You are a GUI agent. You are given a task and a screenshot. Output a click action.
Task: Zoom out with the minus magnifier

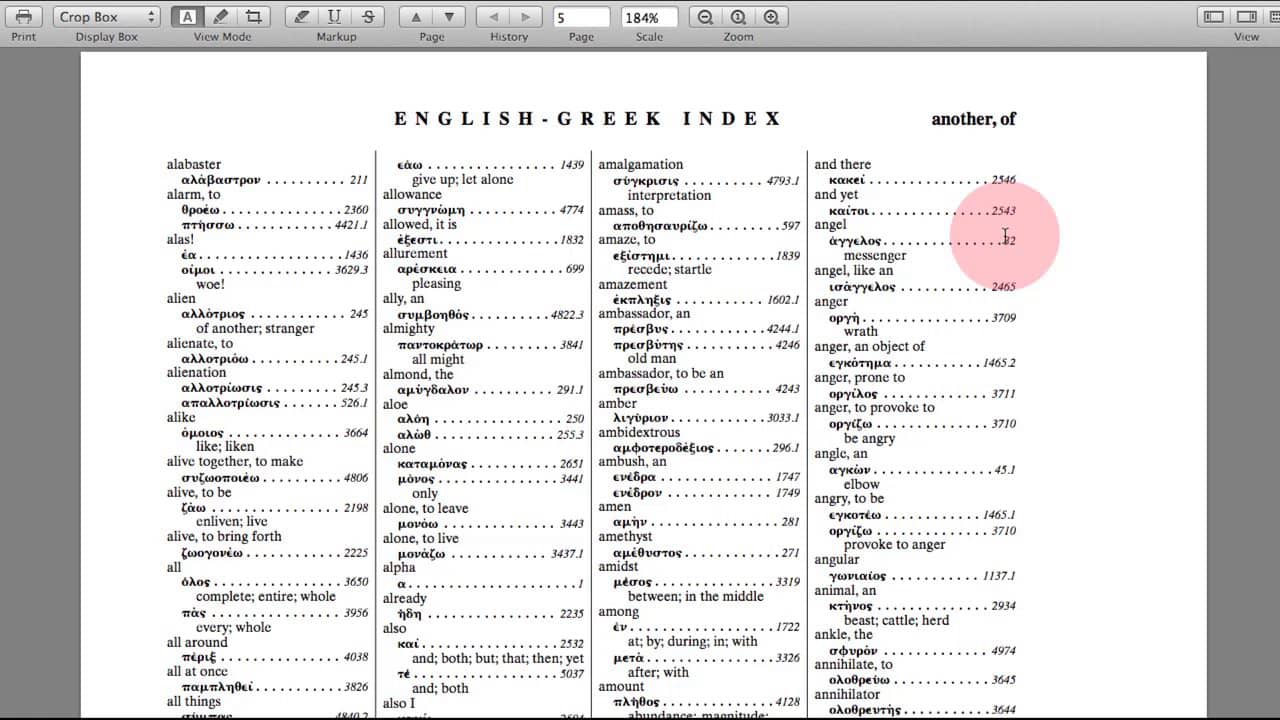(x=706, y=17)
